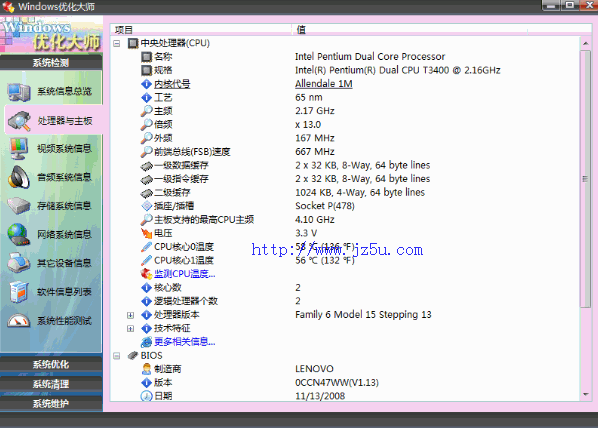Select the 核心数 row

pos(345,288)
